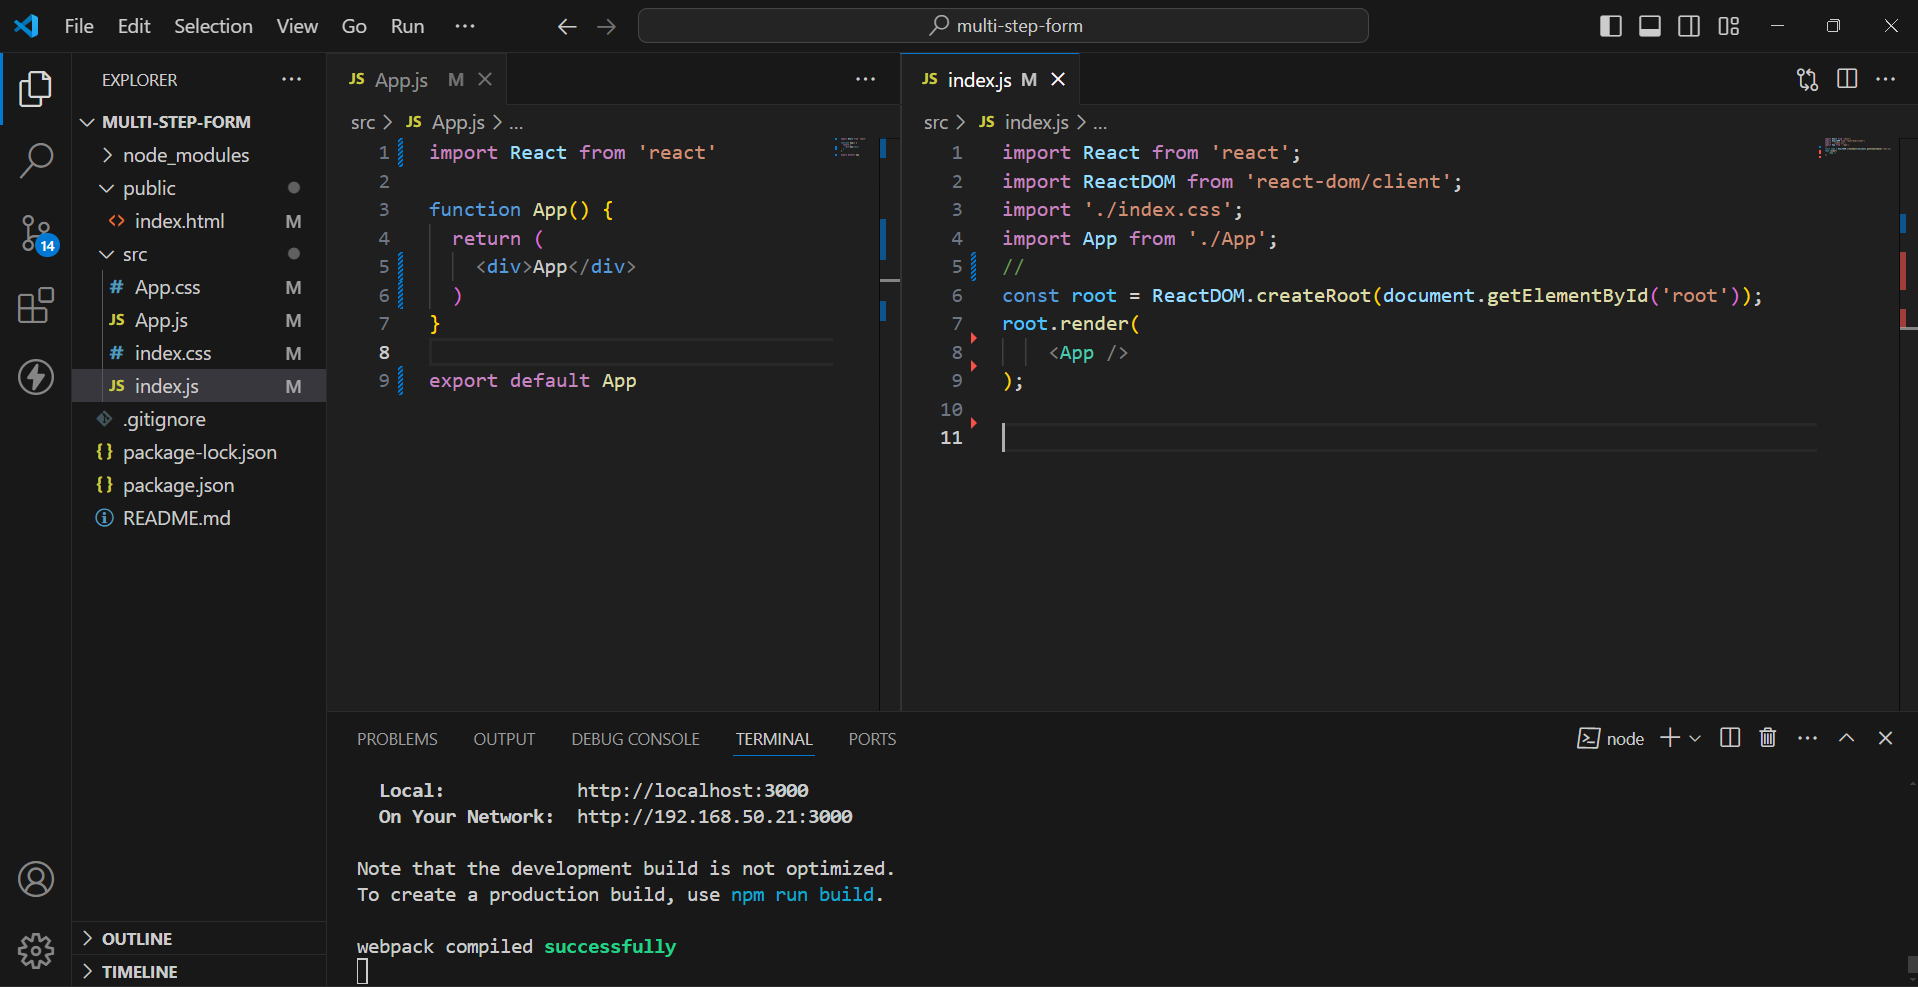Open the Go menu
Viewport: 1918px width, 987px height.
(x=354, y=26)
